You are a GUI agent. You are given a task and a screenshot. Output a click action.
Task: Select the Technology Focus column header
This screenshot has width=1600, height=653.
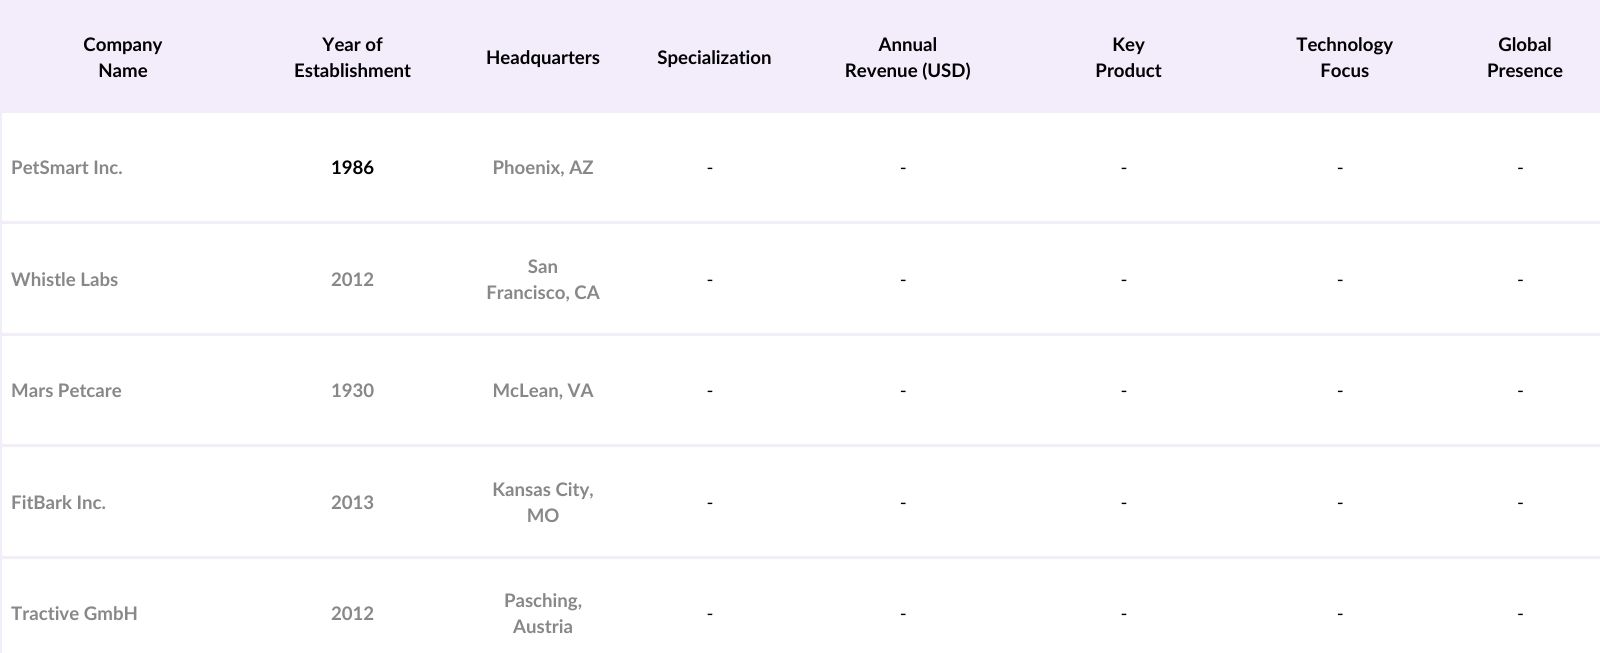1344,57
